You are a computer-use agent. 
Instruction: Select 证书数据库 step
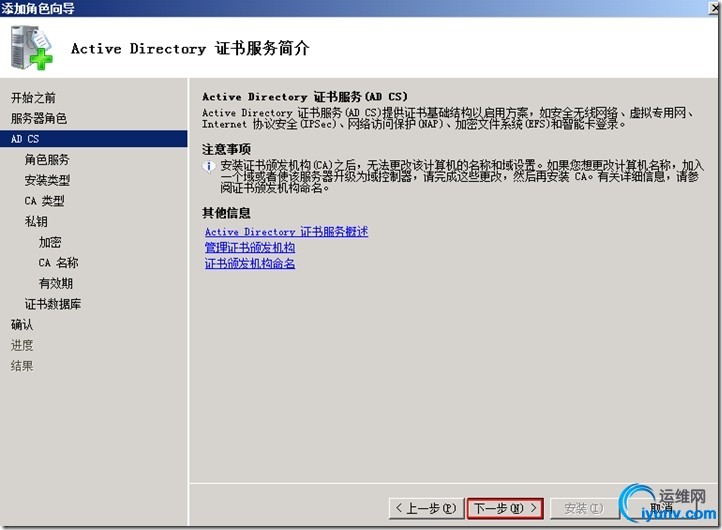coord(53,304)
